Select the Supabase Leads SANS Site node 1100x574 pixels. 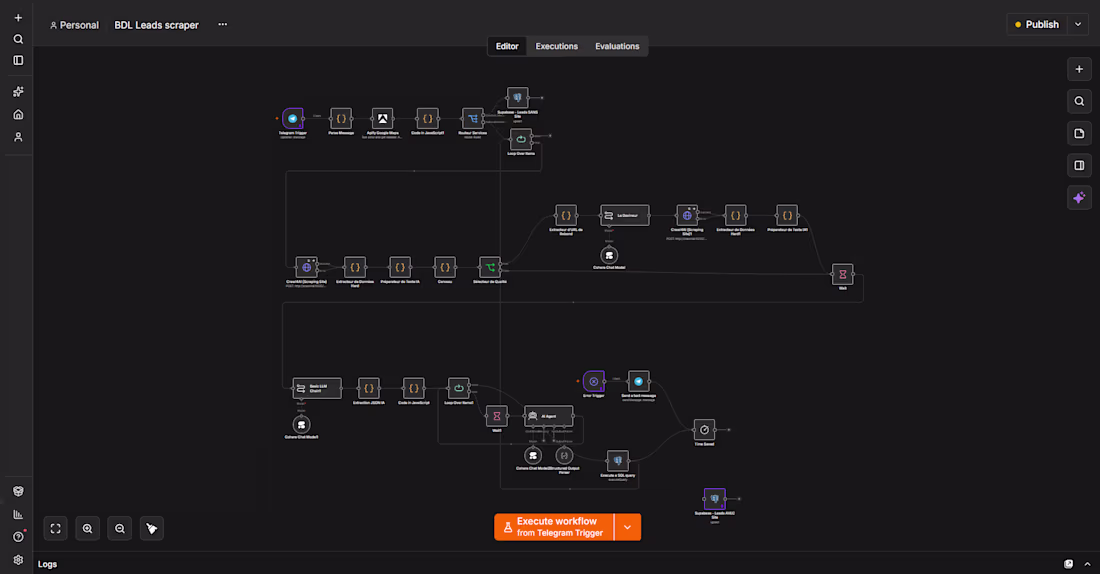point(518,98)
